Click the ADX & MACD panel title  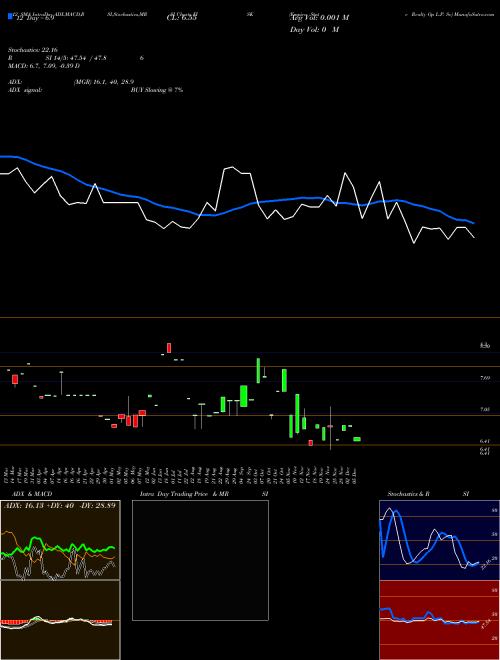coord(31,494)
